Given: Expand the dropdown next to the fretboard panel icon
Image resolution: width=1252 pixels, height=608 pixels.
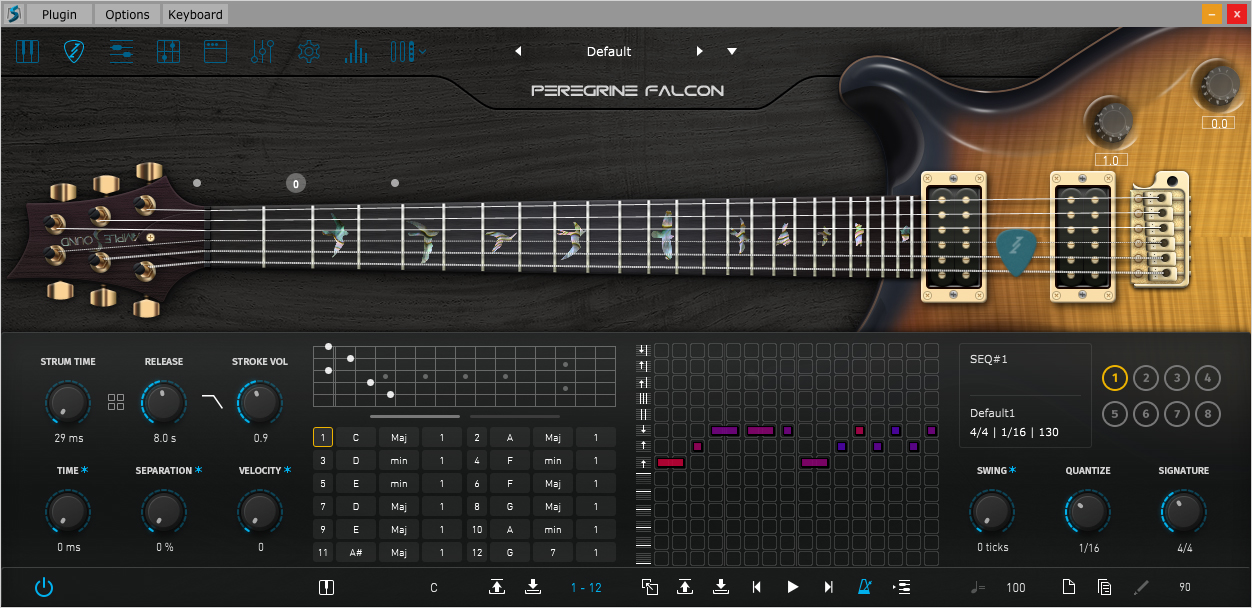Looking at the screenshot, I should (x=423, y=50).
